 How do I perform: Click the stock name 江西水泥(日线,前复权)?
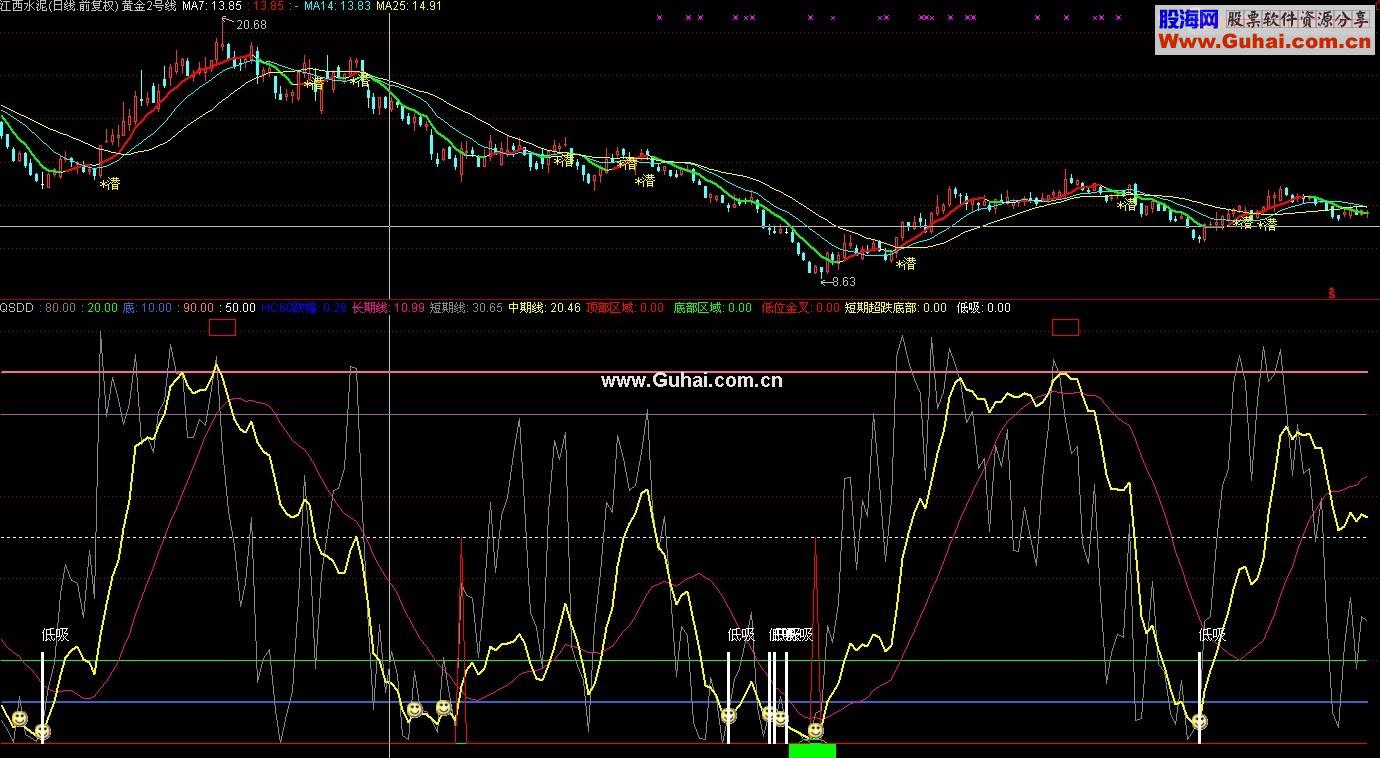[x=60, y=6]
